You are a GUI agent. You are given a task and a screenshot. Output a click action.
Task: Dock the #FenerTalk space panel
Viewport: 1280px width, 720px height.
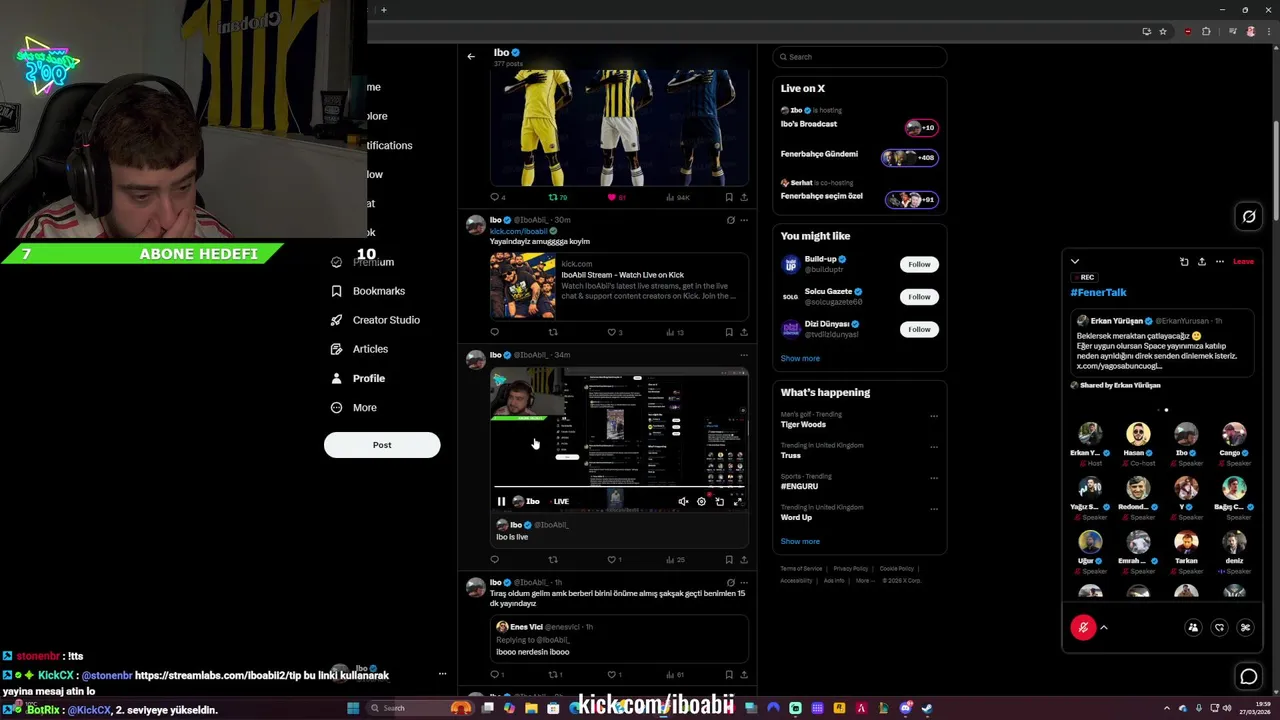(1184, 262)
